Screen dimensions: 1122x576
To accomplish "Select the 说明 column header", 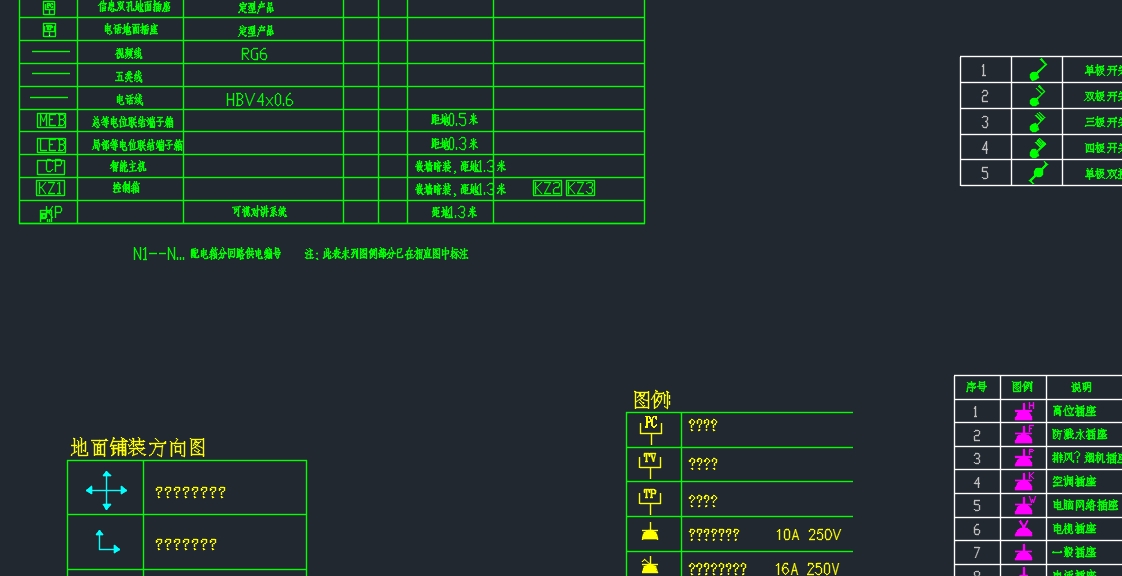I will point(1081,387).
